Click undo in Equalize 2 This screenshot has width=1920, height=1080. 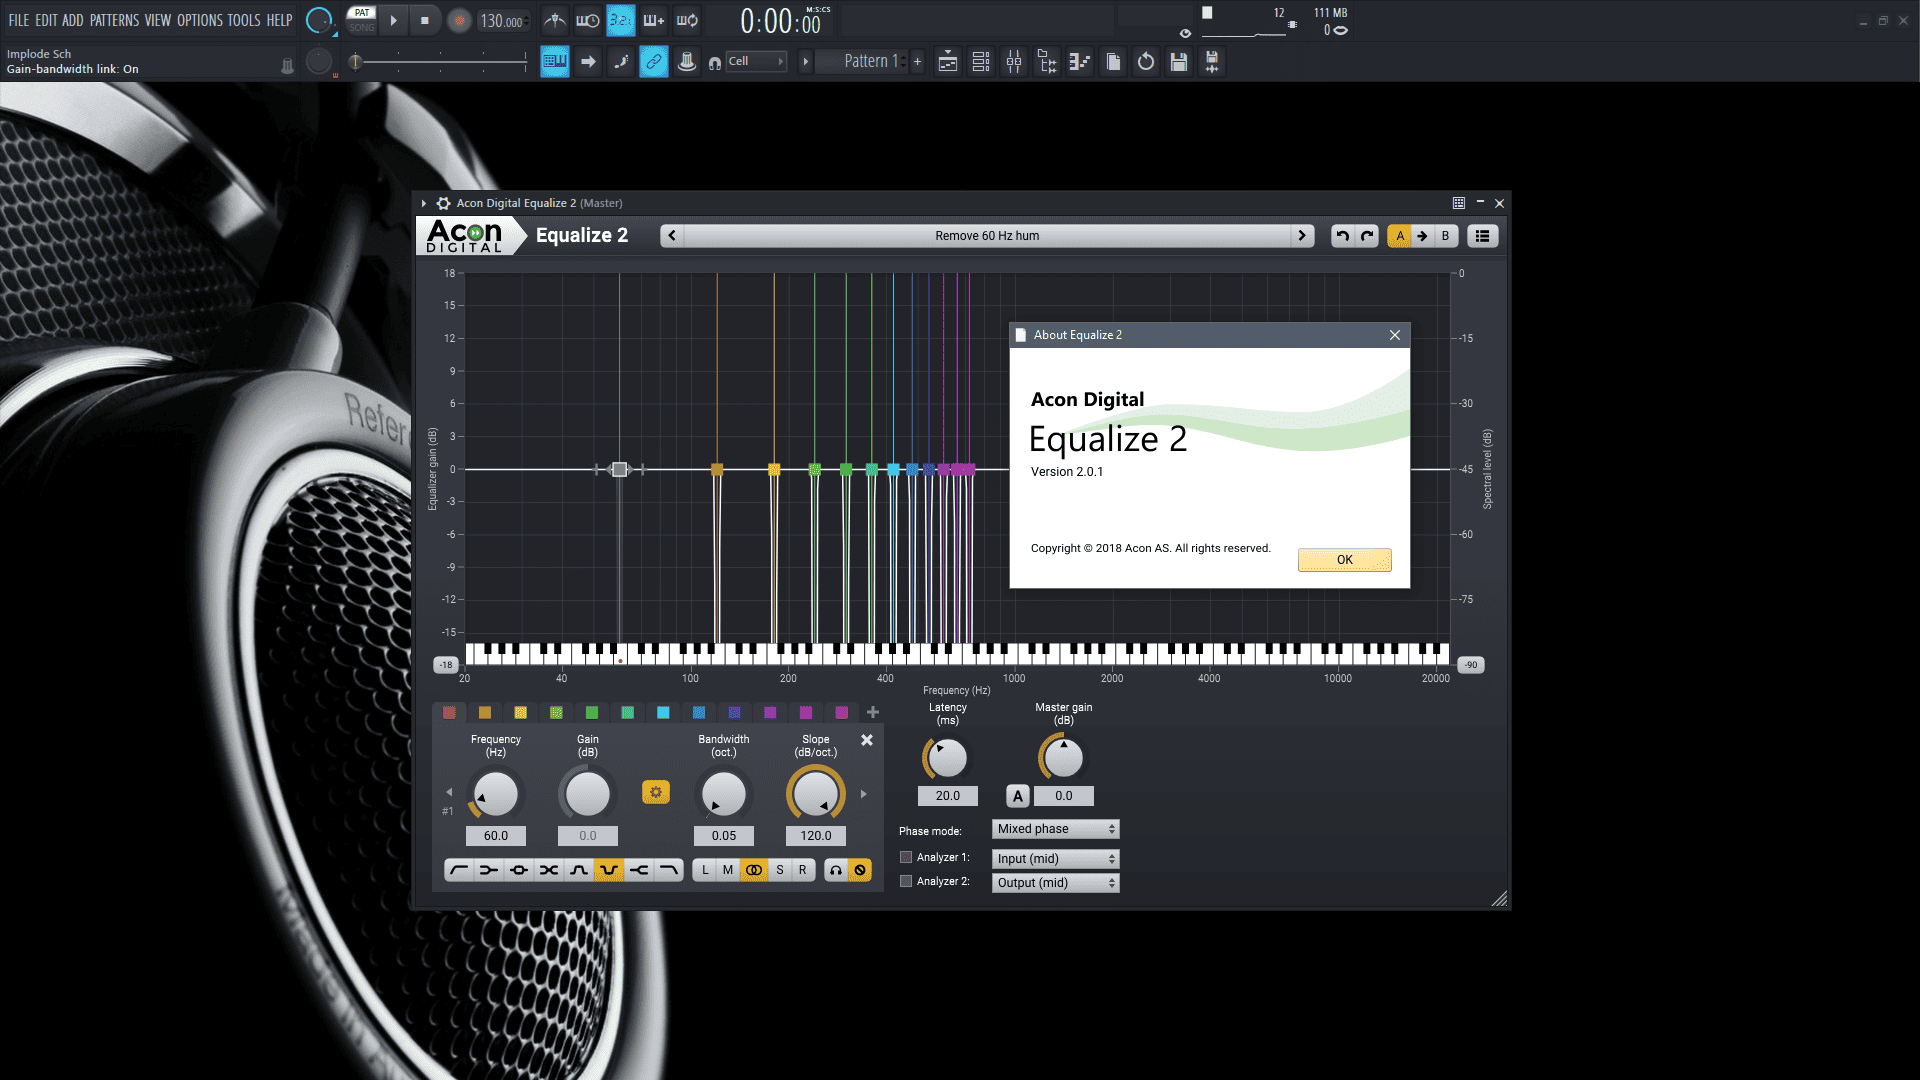(x=1342, y=236)
